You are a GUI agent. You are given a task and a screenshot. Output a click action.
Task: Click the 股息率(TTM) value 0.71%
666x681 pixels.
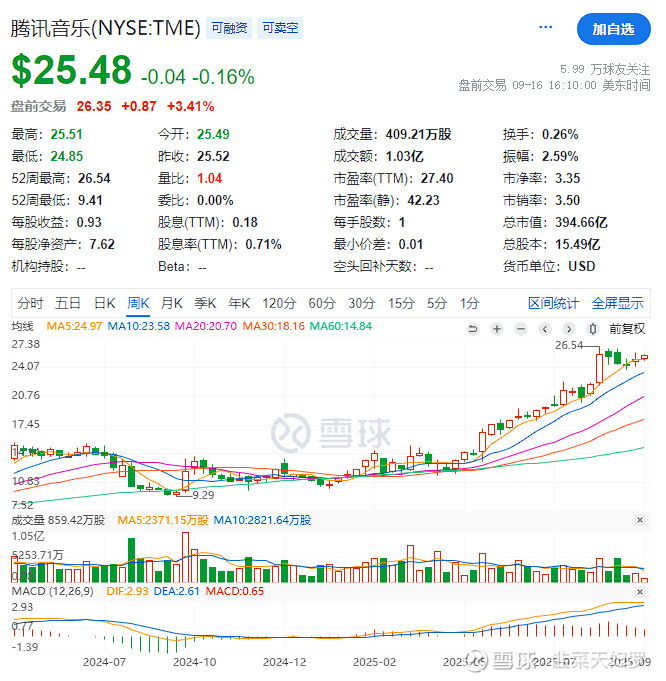click(263, 244)
